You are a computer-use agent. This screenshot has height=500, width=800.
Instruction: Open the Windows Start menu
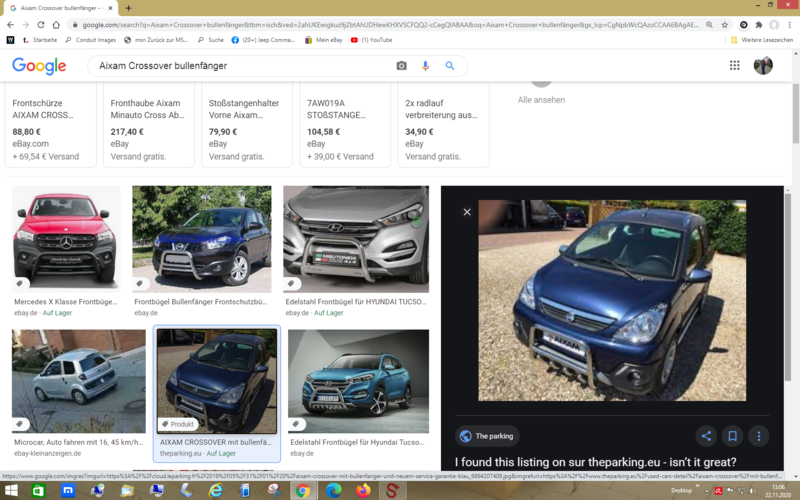pyautogui.click(x=11, y=491)
